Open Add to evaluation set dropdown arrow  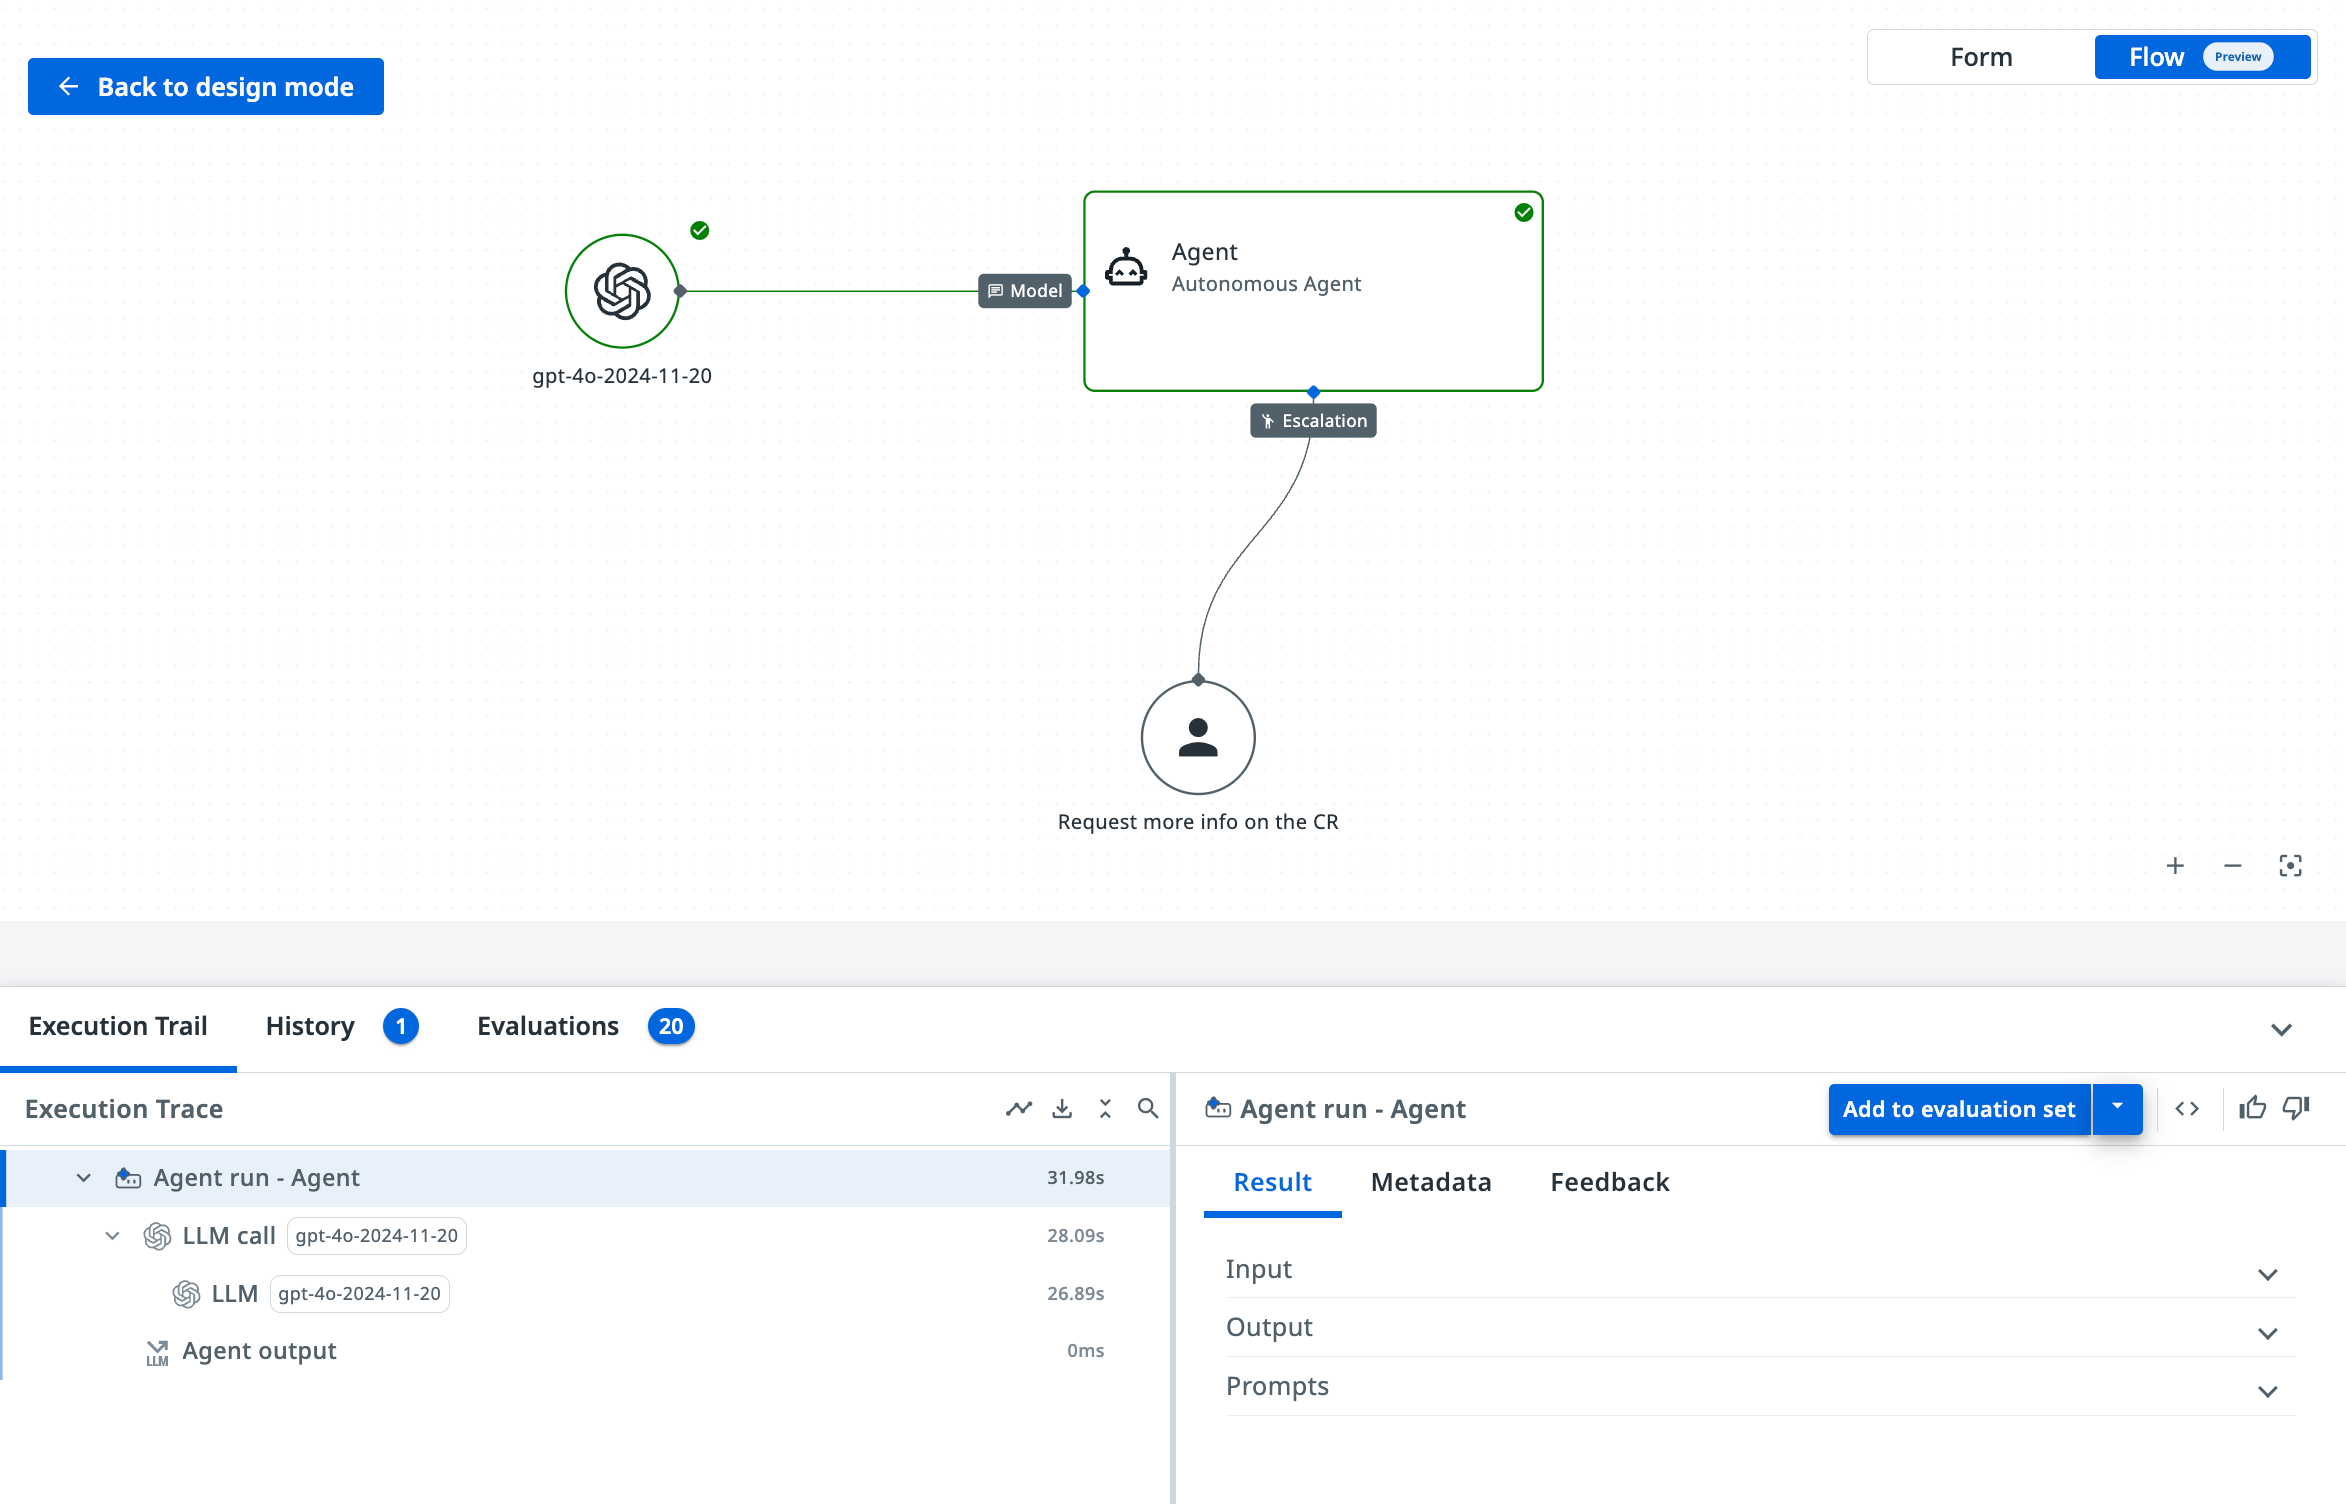[x=2117, y=1108]
